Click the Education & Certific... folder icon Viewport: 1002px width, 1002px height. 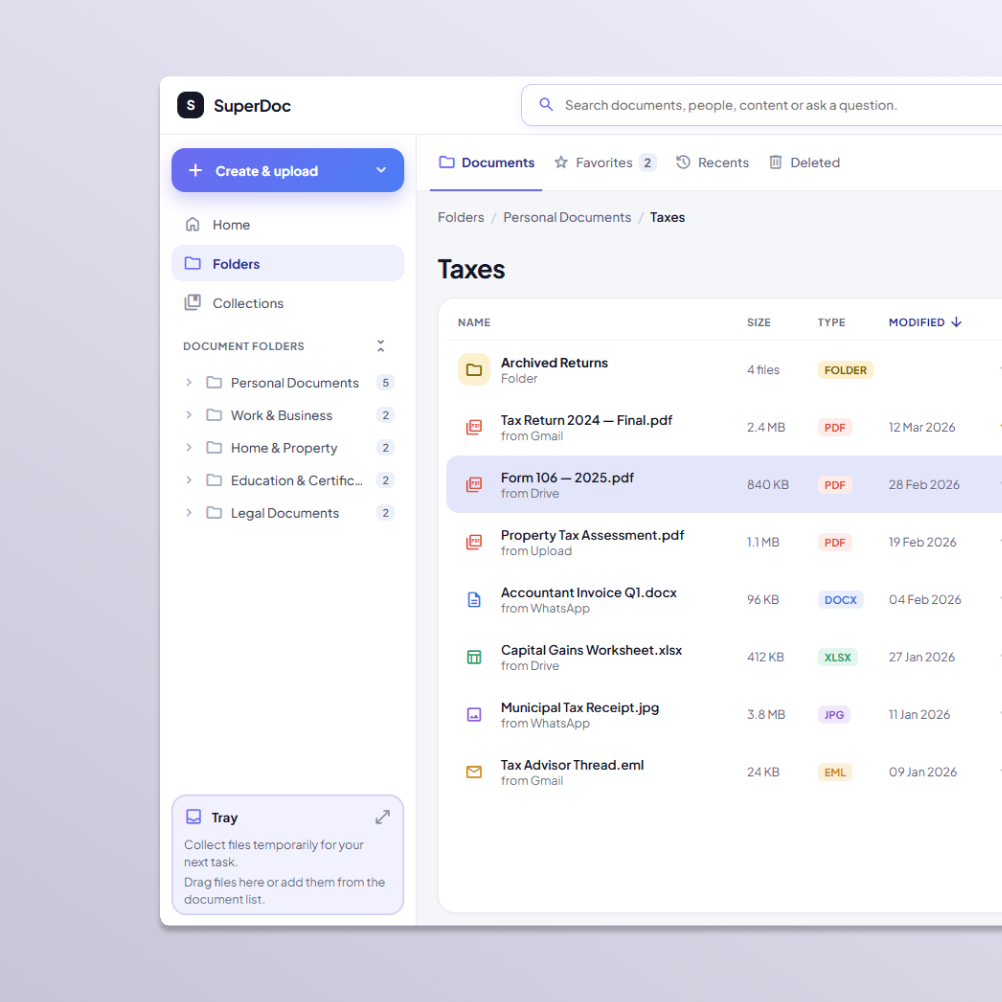point(214,481)
